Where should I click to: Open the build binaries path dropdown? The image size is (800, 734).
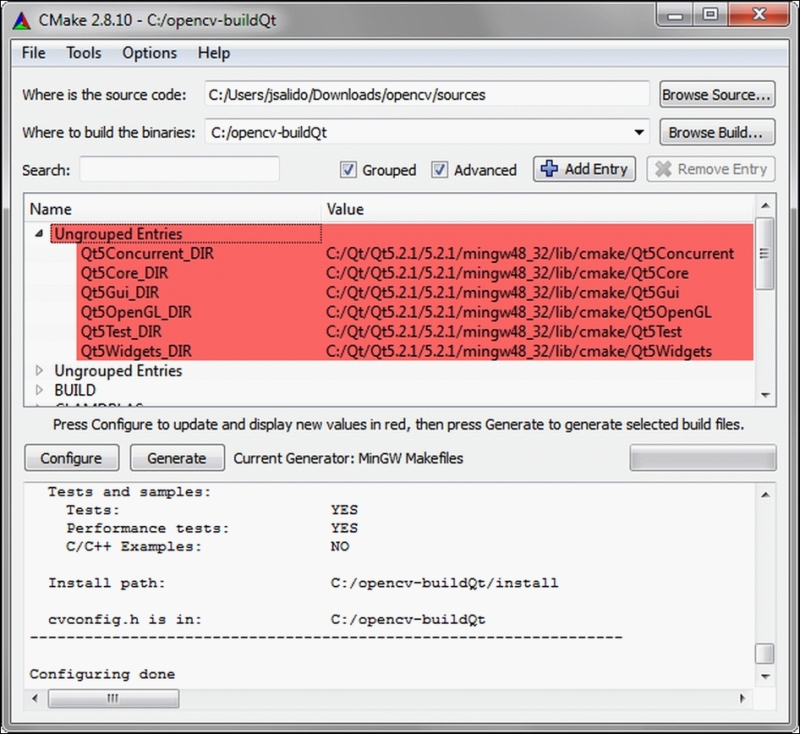639,133
